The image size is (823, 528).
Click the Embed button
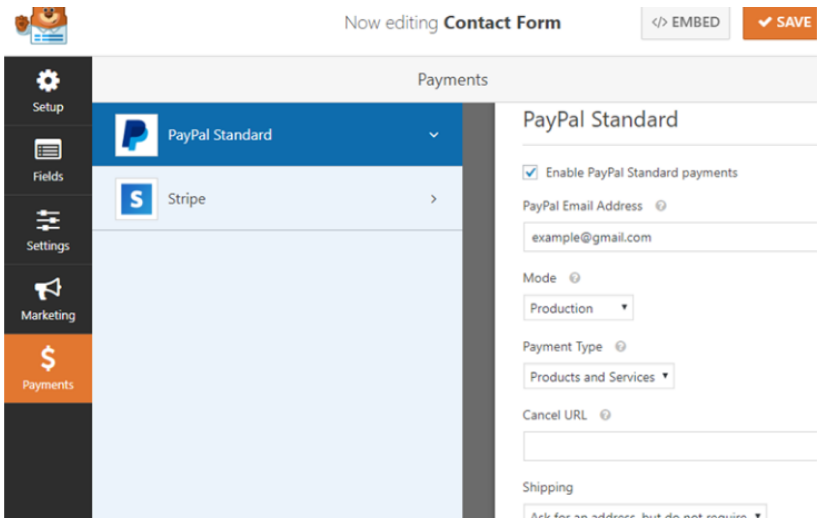685,23
